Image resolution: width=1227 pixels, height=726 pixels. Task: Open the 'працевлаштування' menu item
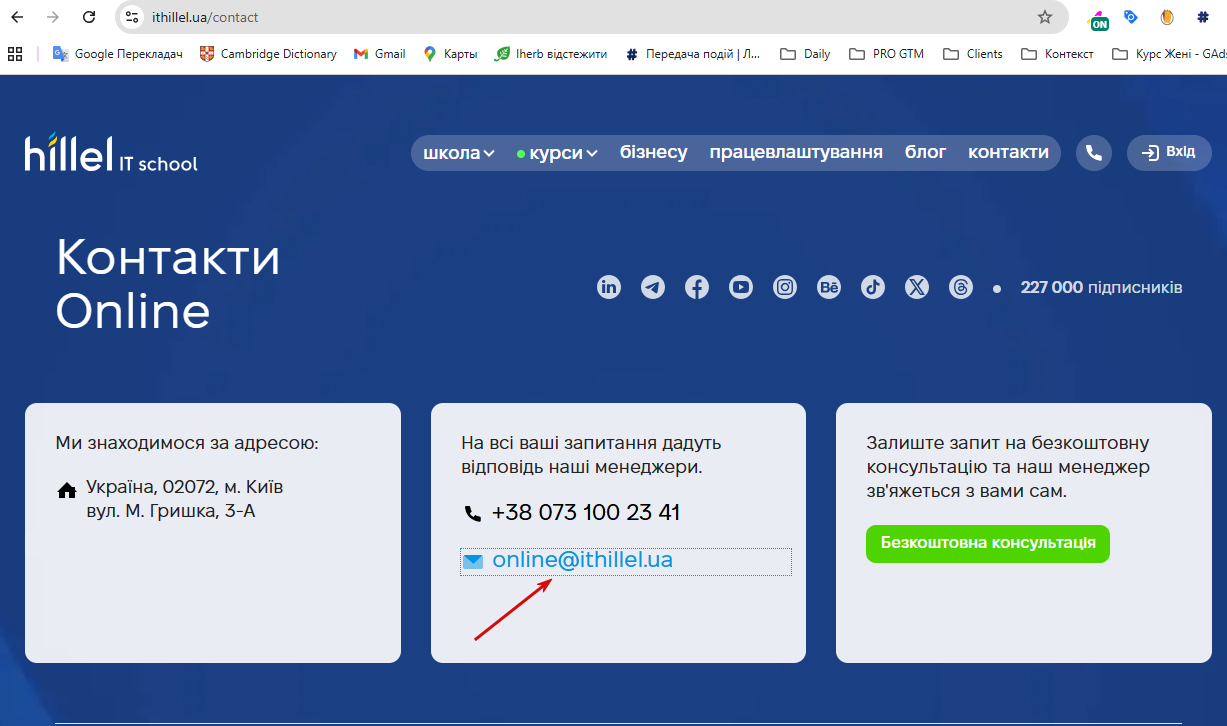click(796, 152)
